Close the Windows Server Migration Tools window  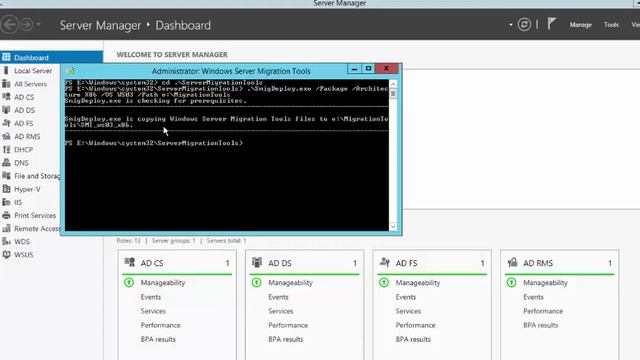coord(386,69)
